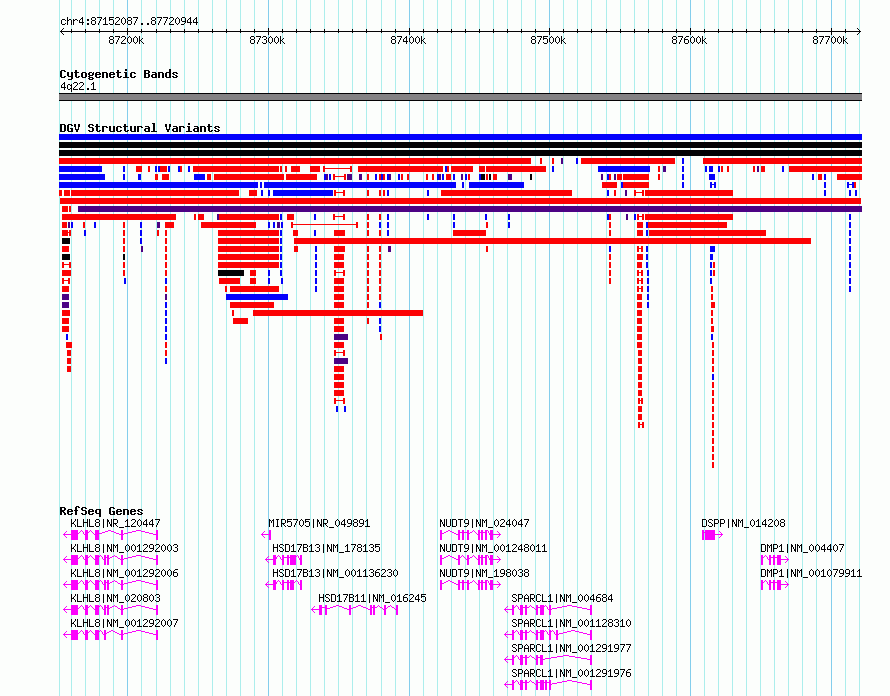Click the RefSeq Genes track title
Screen dimensions: 890x696
101,511
